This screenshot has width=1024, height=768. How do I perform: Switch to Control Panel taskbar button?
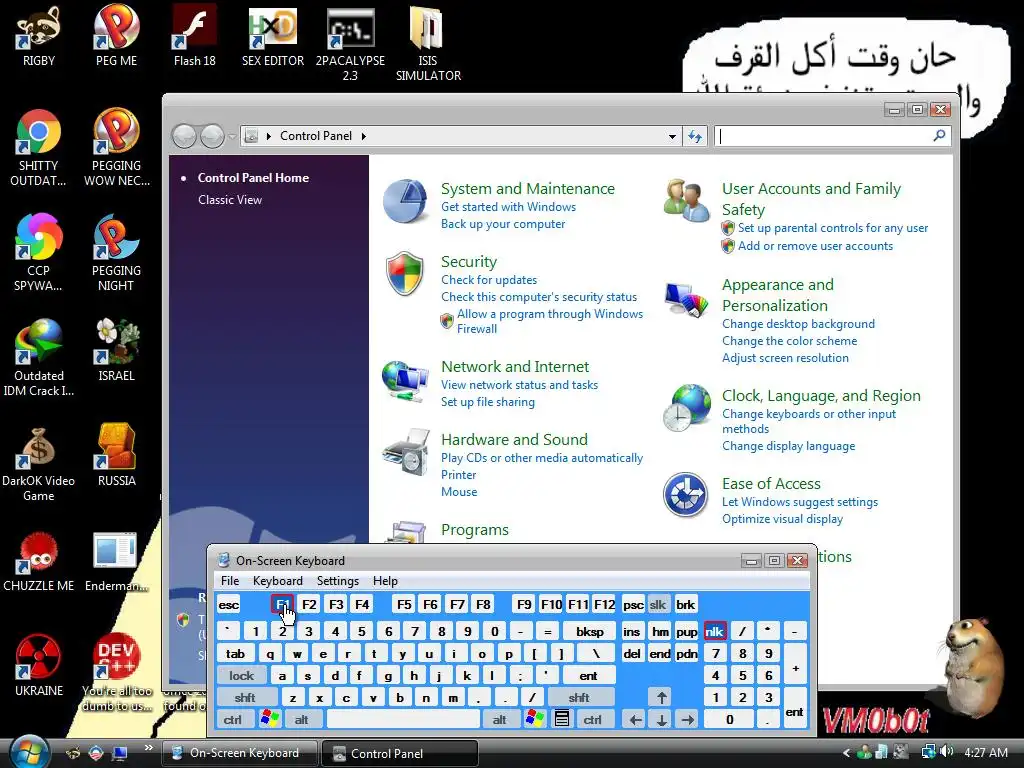click(x=400, y=753)
